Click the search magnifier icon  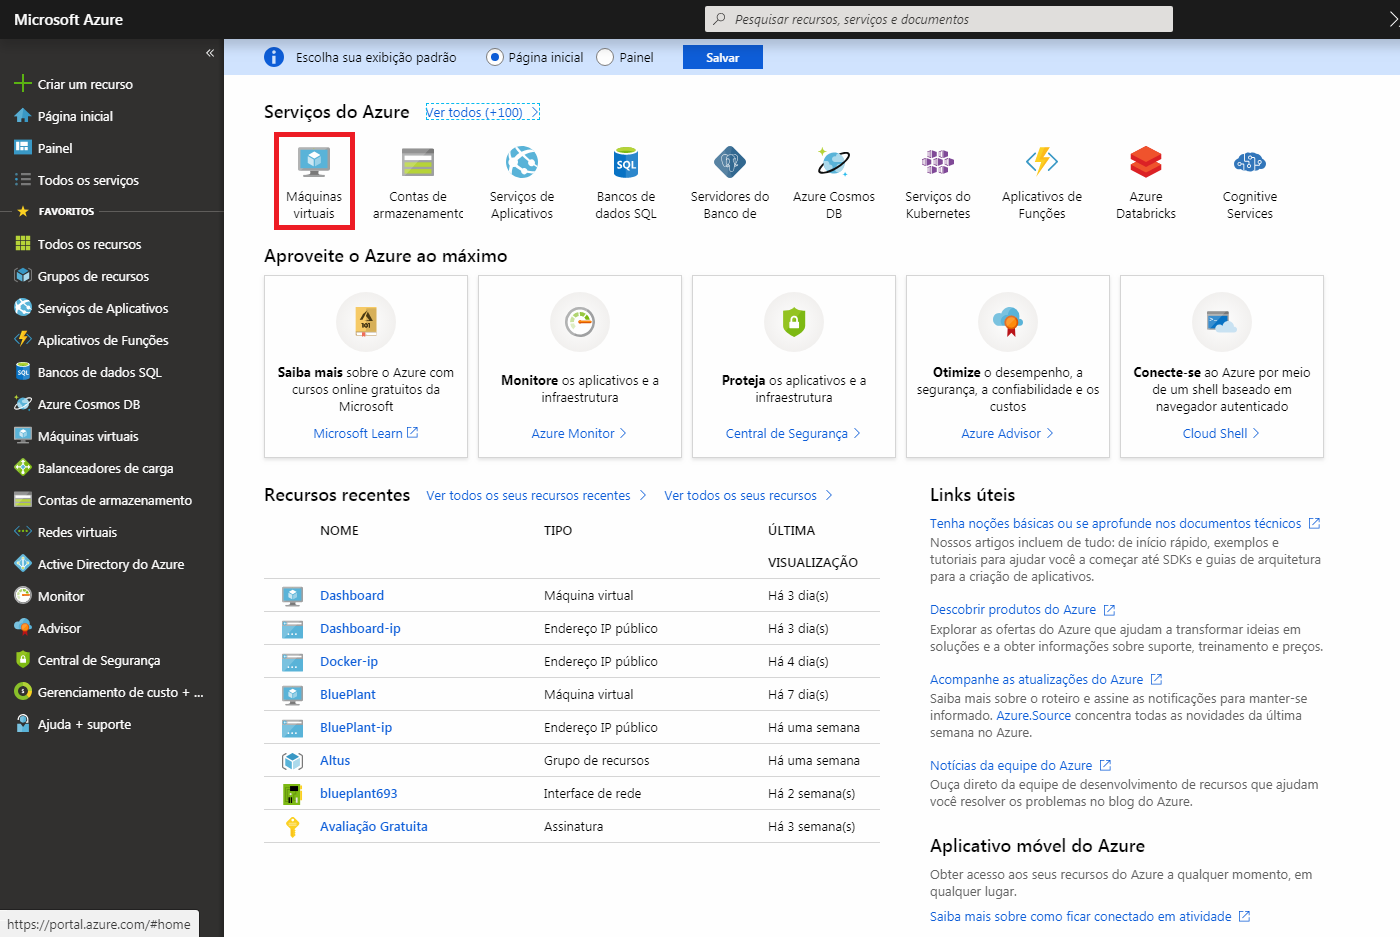[x=719, y=19]
